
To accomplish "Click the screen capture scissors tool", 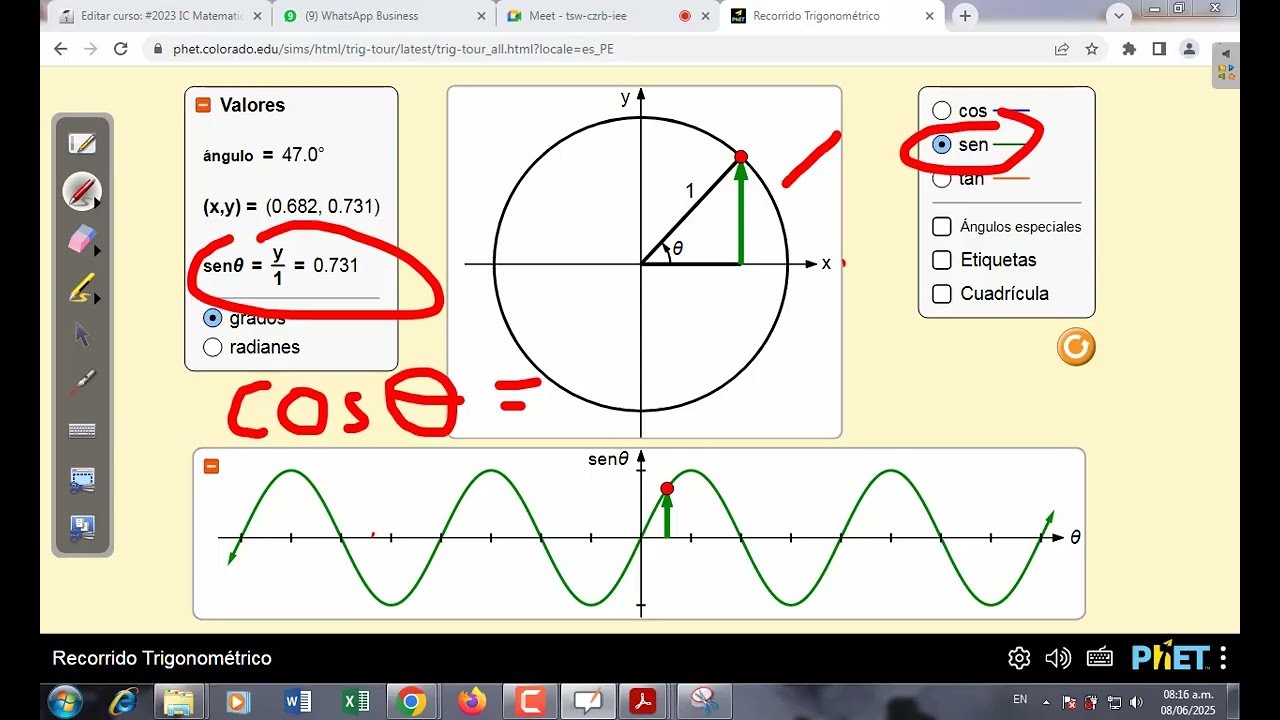I will click(x=82, y=527).
